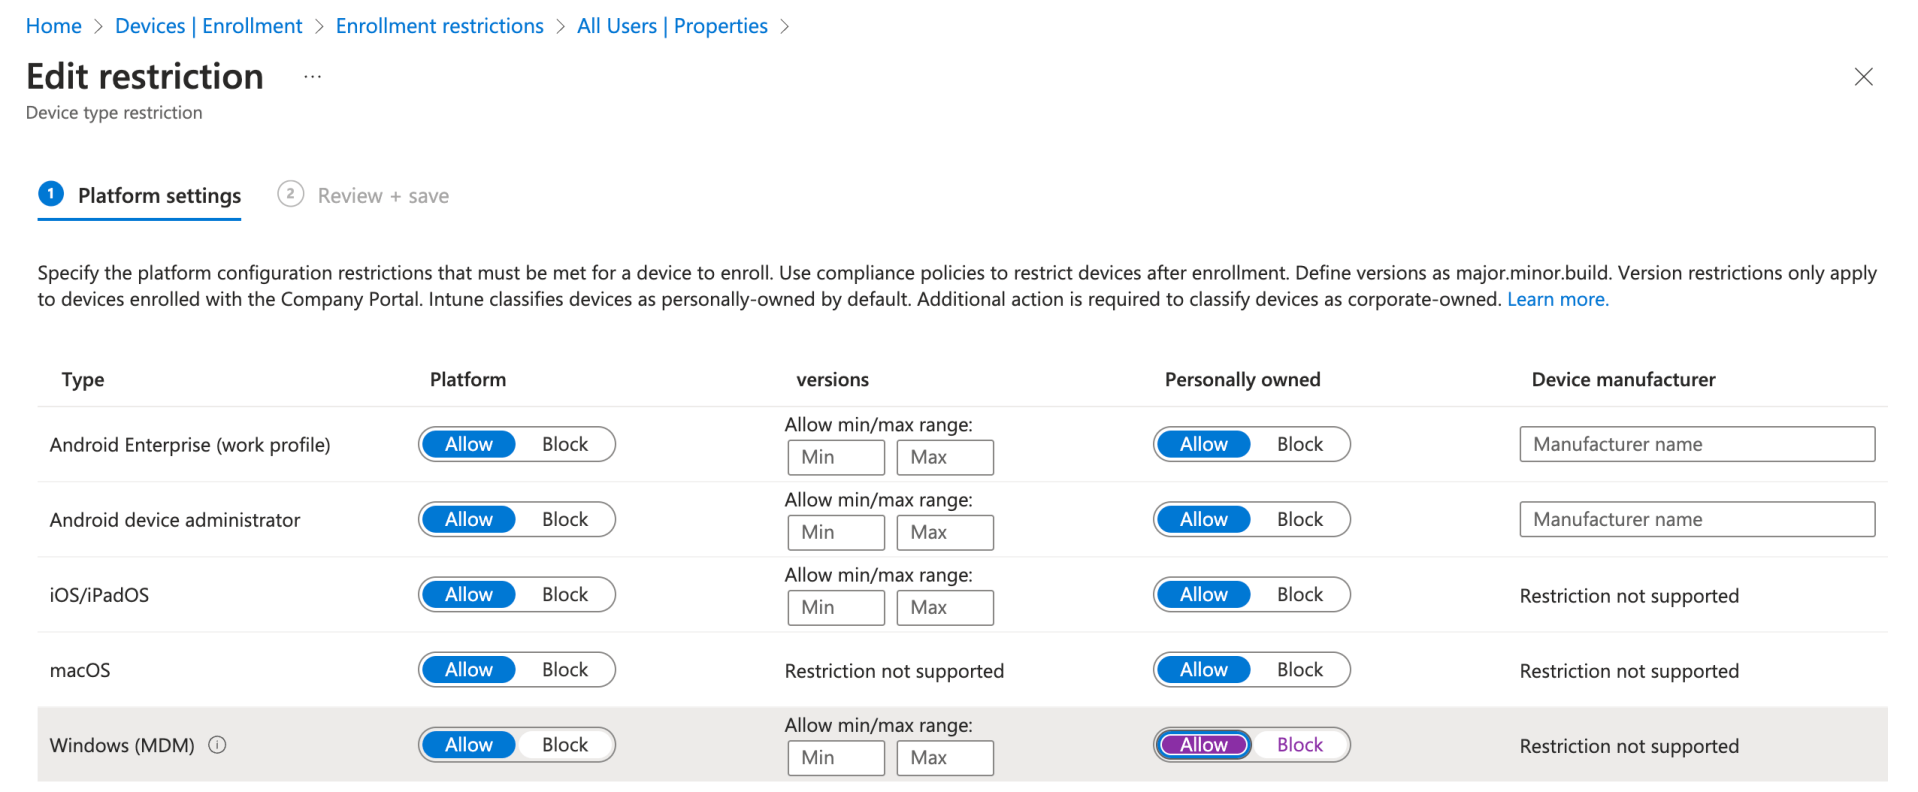The width and height of the screenshot is (1918, 792).
Task: Block the iOS/iPadOS platform
Action: point(564,594)
